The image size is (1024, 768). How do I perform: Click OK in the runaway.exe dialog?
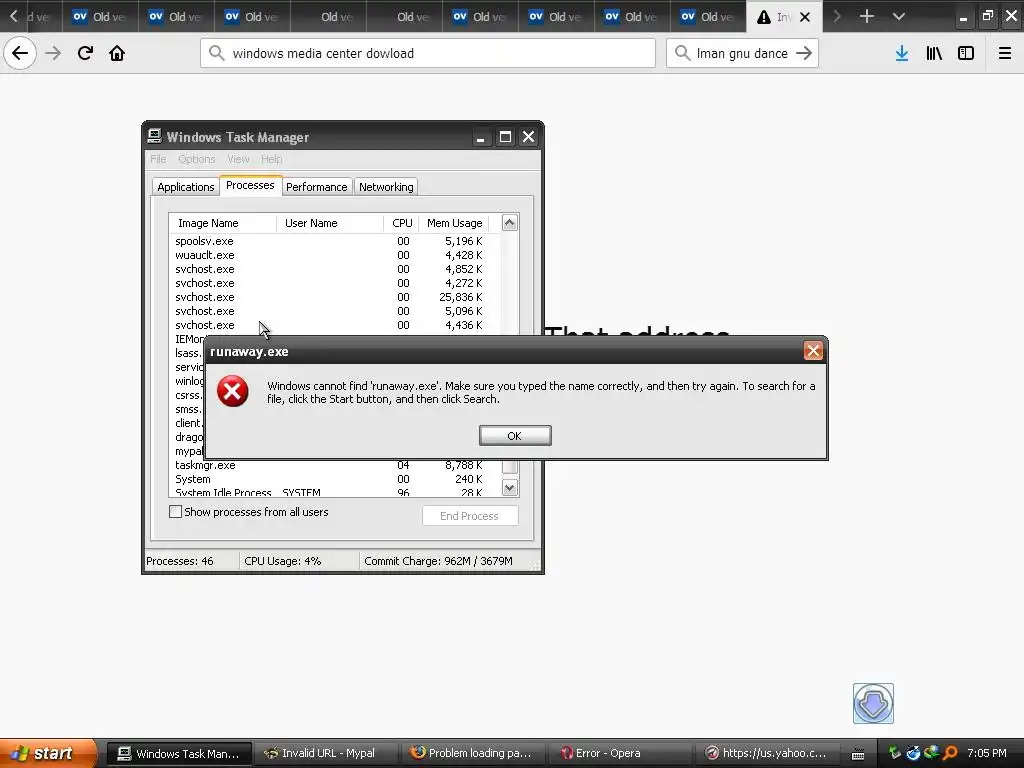point(515,436)
